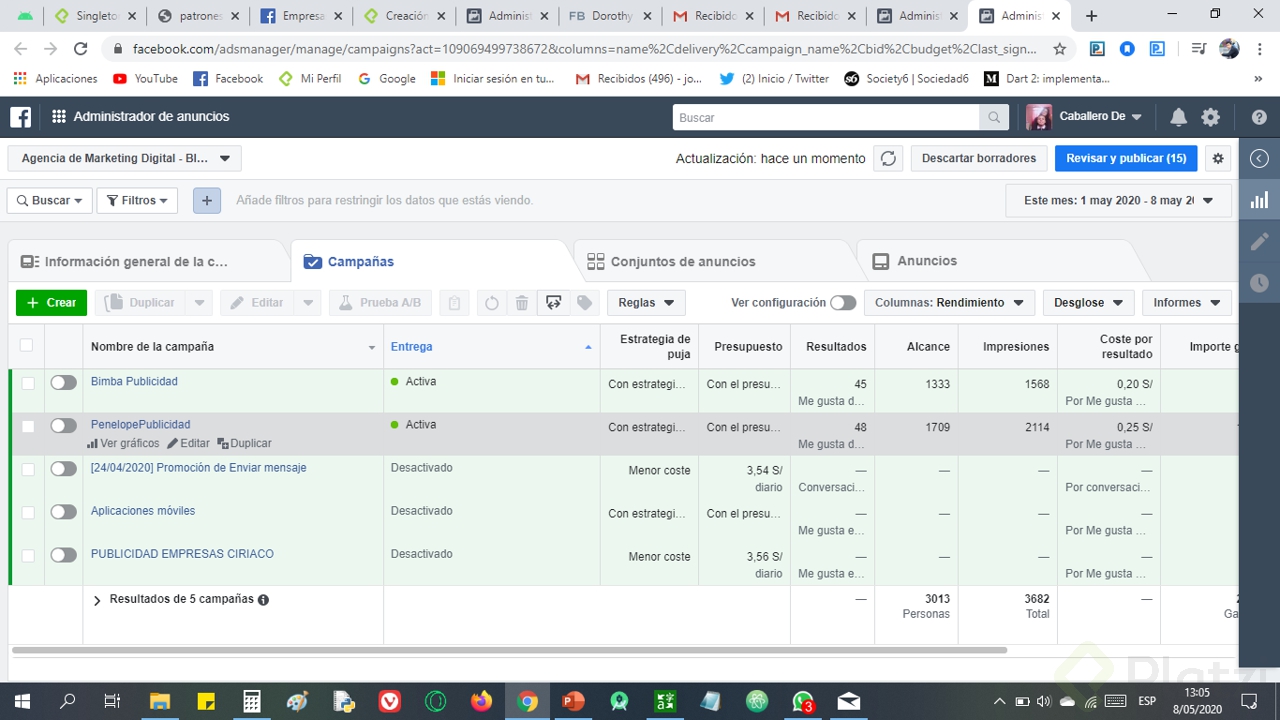Open the ad account selector dropdown
Image resolution: width=1280 pixels, height=720 pixels.
tap(124, 158)
